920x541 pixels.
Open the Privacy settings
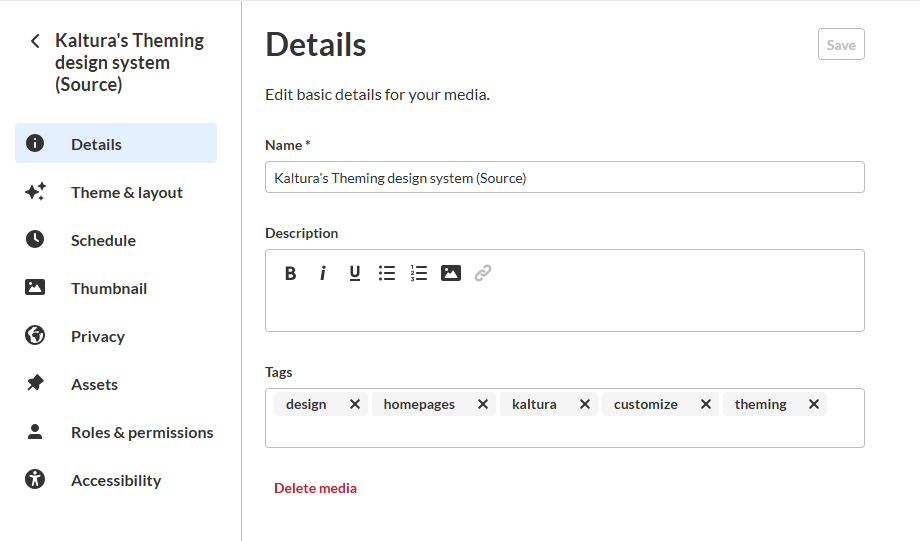coord(116,336)
